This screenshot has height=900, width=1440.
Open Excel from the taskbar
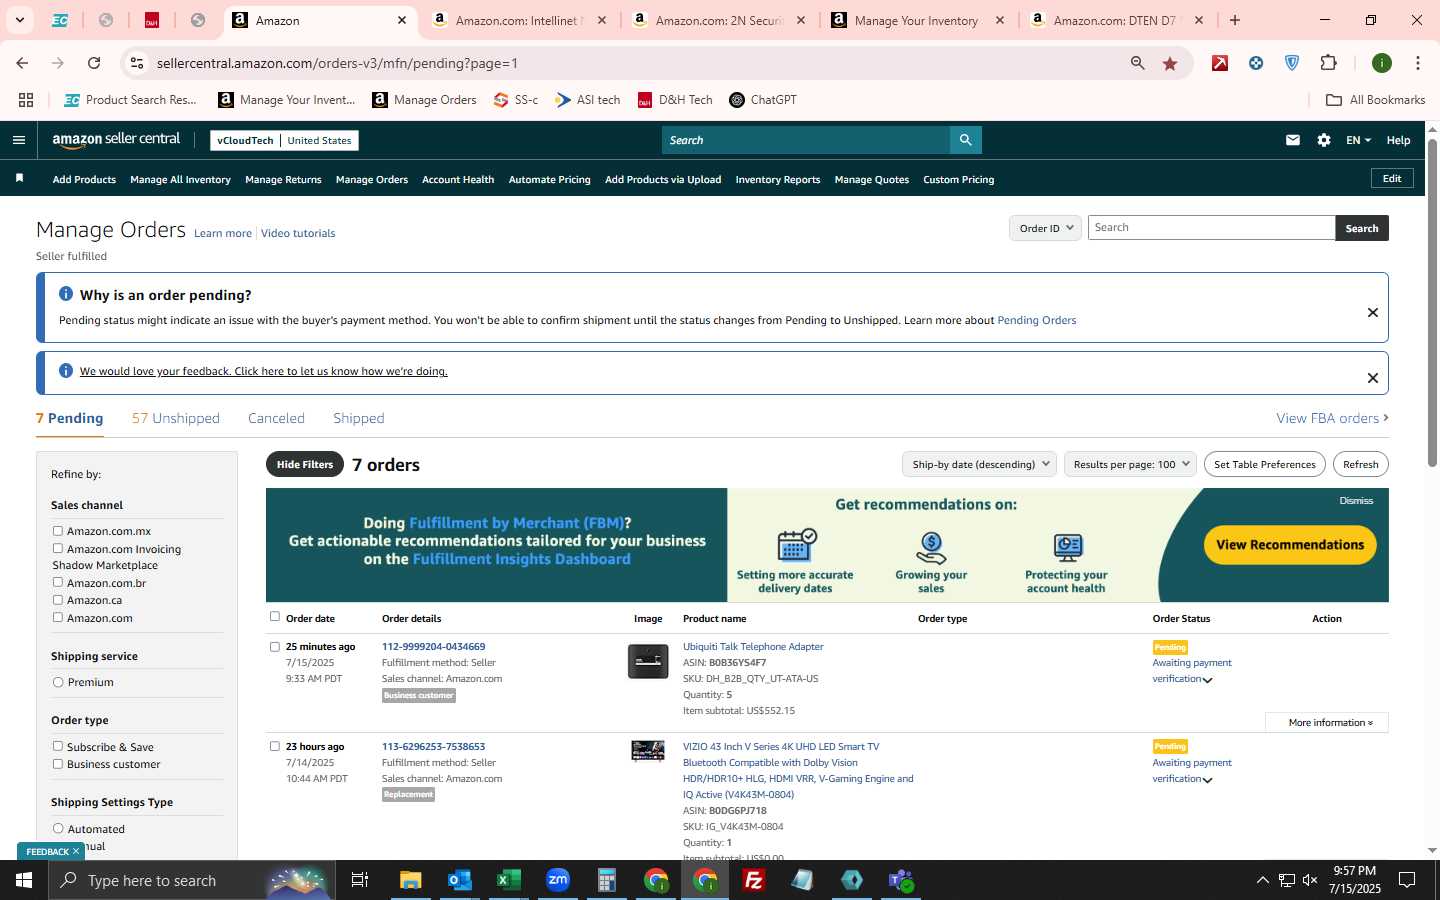point(508,880)
